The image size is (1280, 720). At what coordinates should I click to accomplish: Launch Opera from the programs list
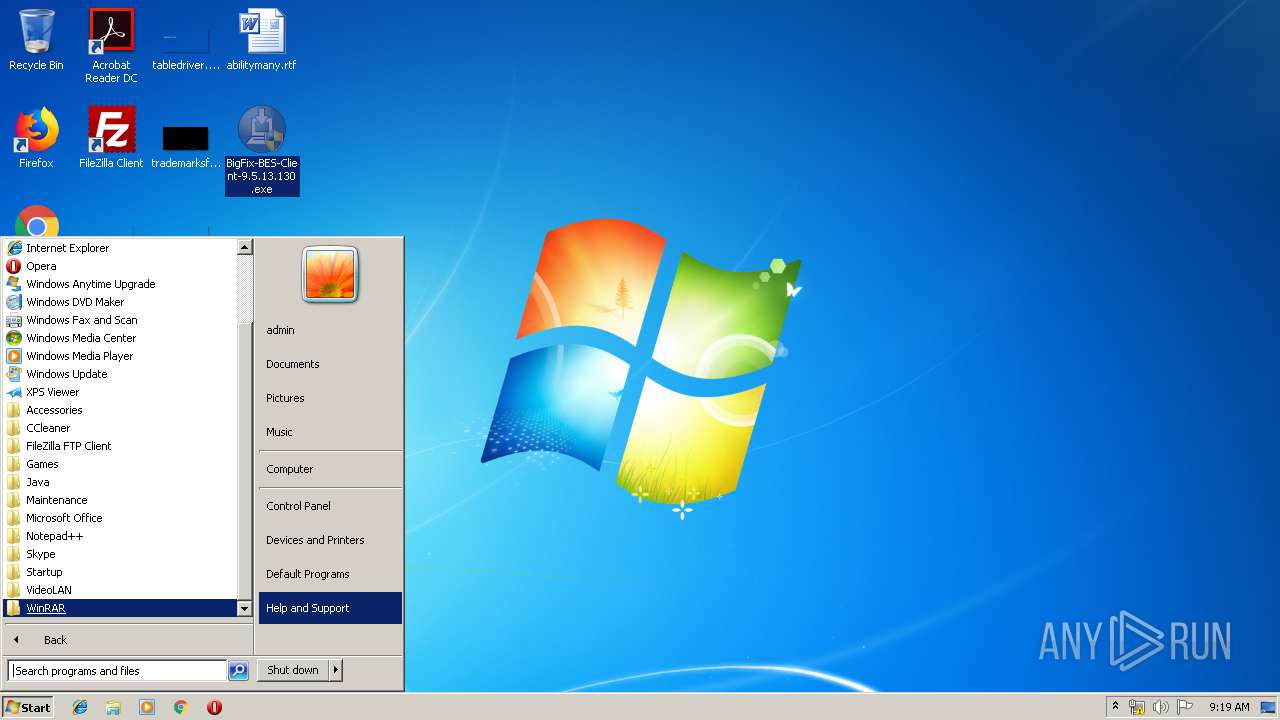120,266
